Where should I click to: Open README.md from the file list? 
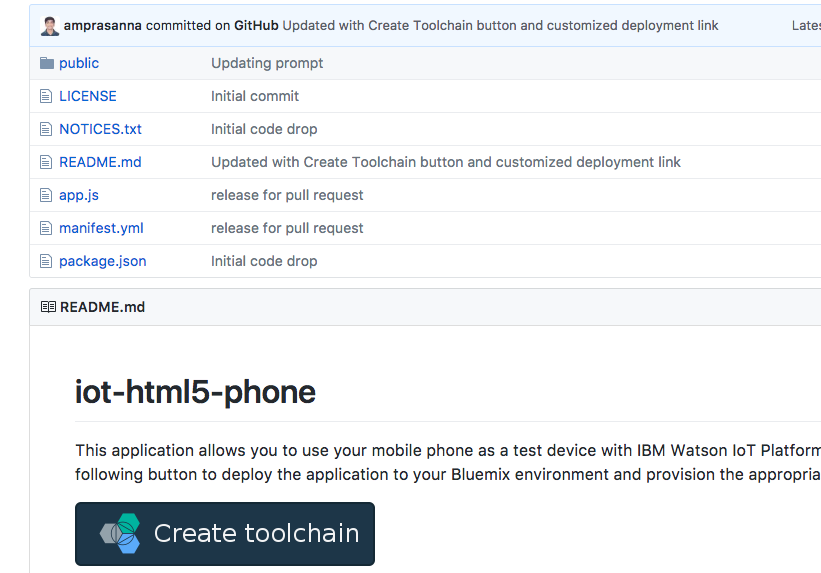[101, 162]
